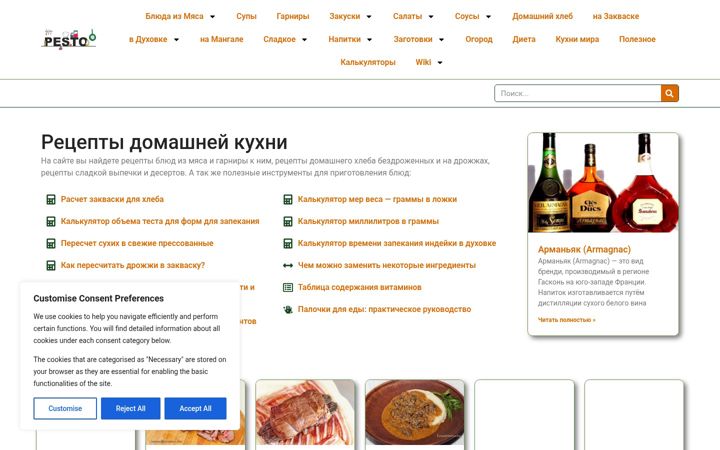Expand the Салаты dropdown arrow

431,17
